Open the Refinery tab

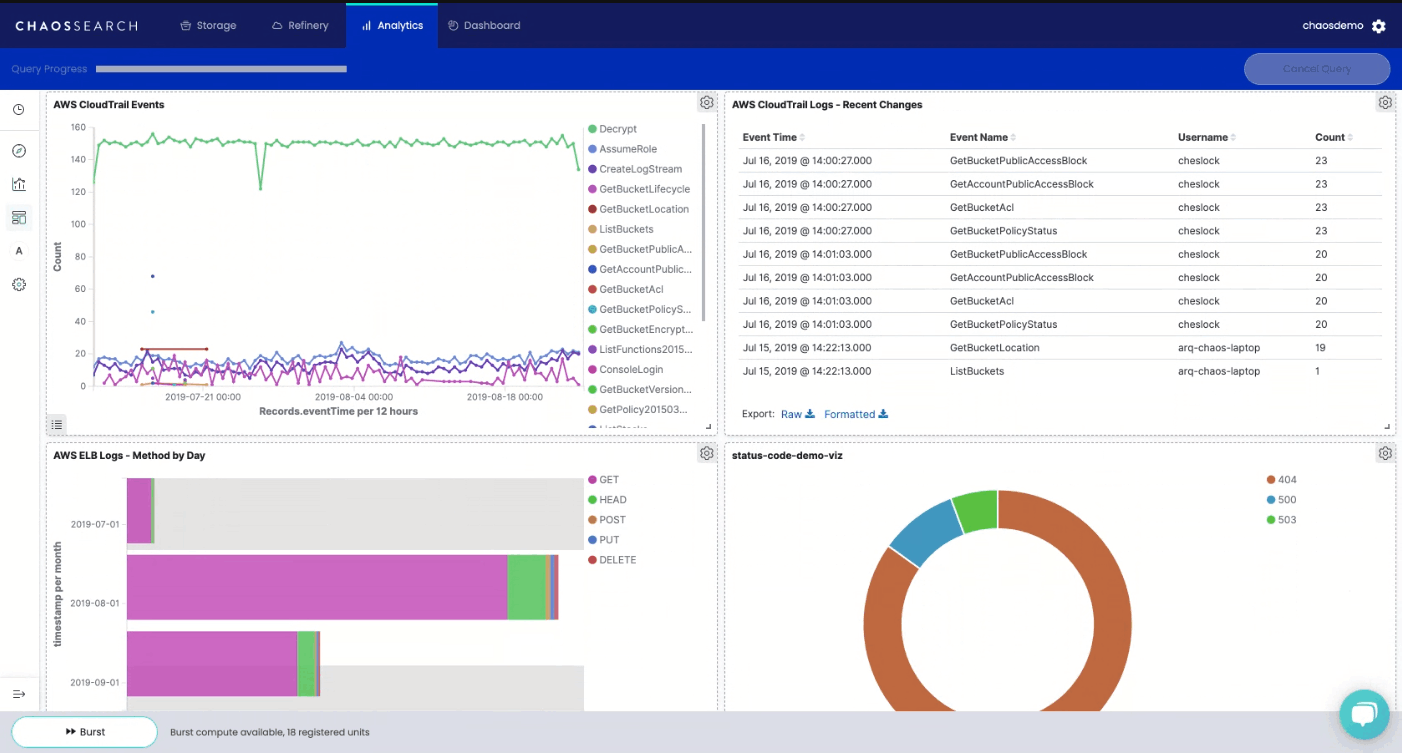[x=300, y=25]
